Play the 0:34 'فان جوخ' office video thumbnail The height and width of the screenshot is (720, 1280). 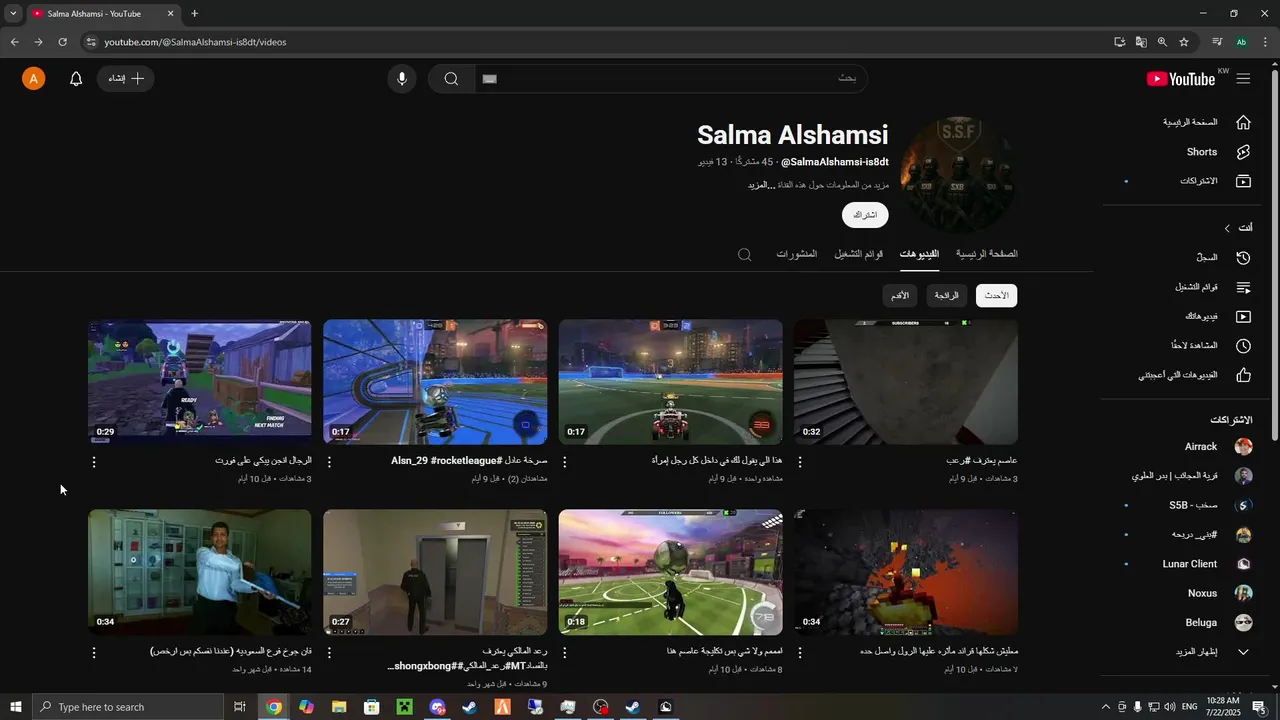[200, 572]
